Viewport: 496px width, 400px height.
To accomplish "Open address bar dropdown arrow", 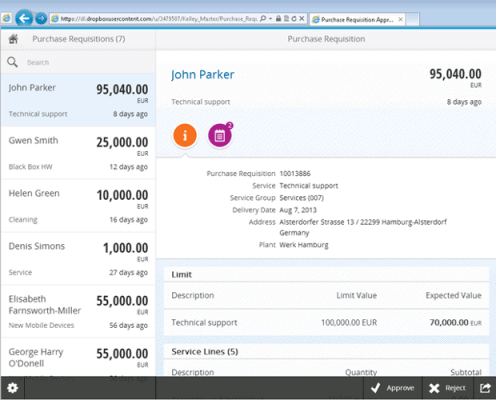I will coord(270,19).
